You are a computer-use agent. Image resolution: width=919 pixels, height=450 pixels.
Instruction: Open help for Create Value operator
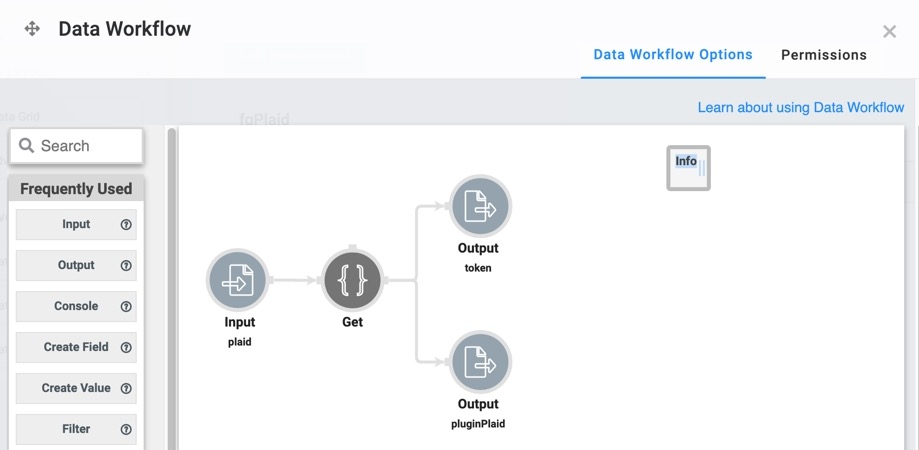pos(126,388)
